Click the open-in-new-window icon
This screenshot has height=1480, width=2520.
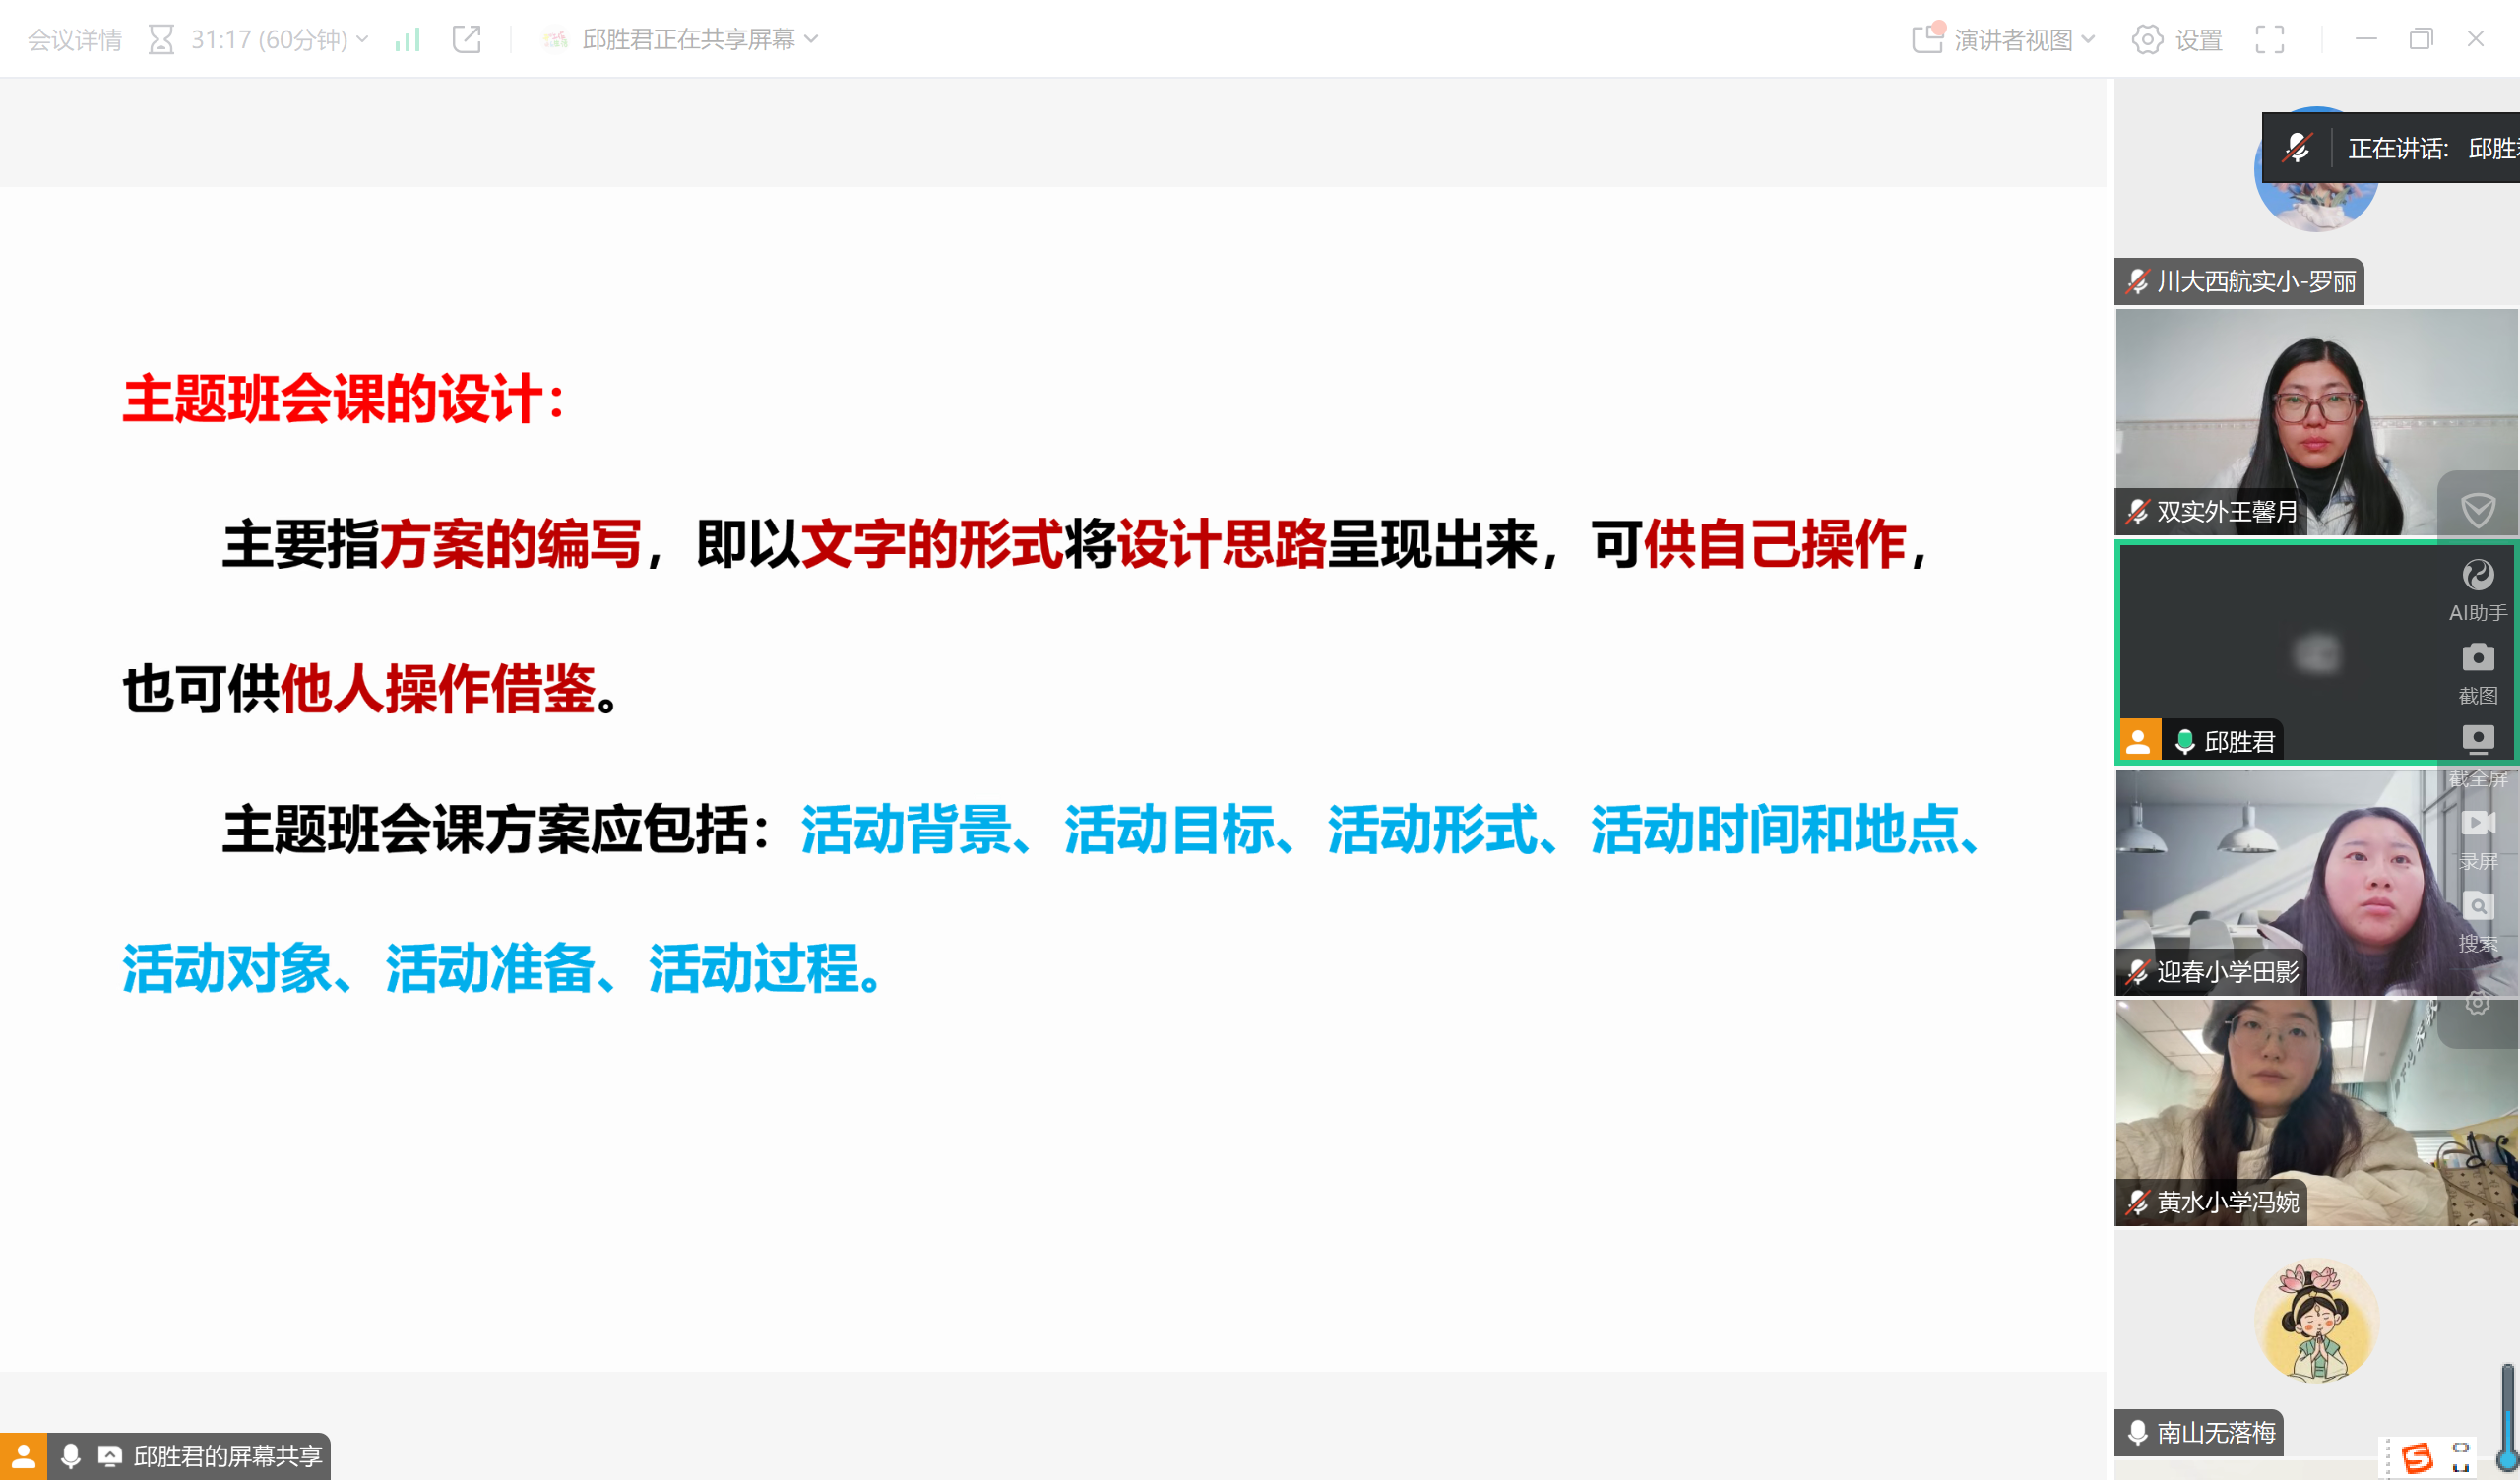tap(466, 39)
